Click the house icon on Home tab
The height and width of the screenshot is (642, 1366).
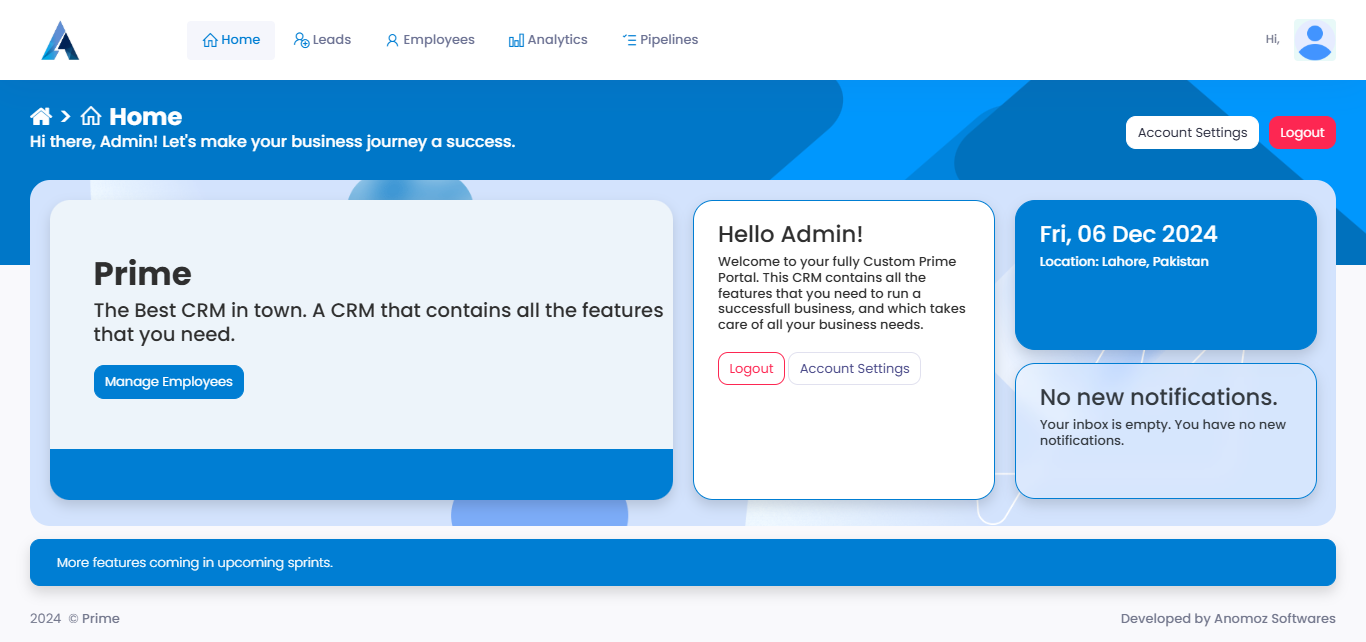pos(210,40)
